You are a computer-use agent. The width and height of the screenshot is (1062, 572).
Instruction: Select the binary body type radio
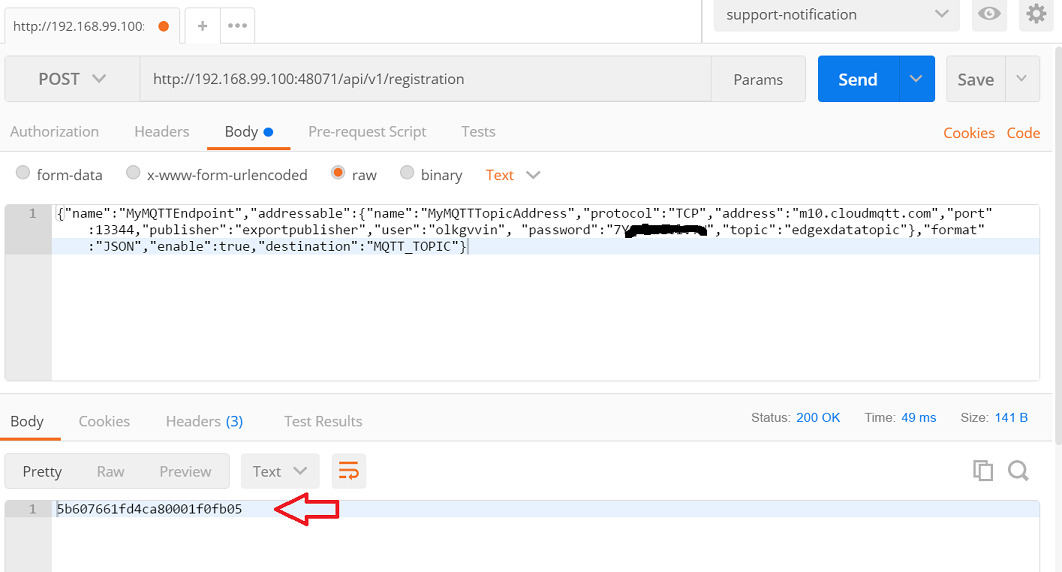coord(406,173)
